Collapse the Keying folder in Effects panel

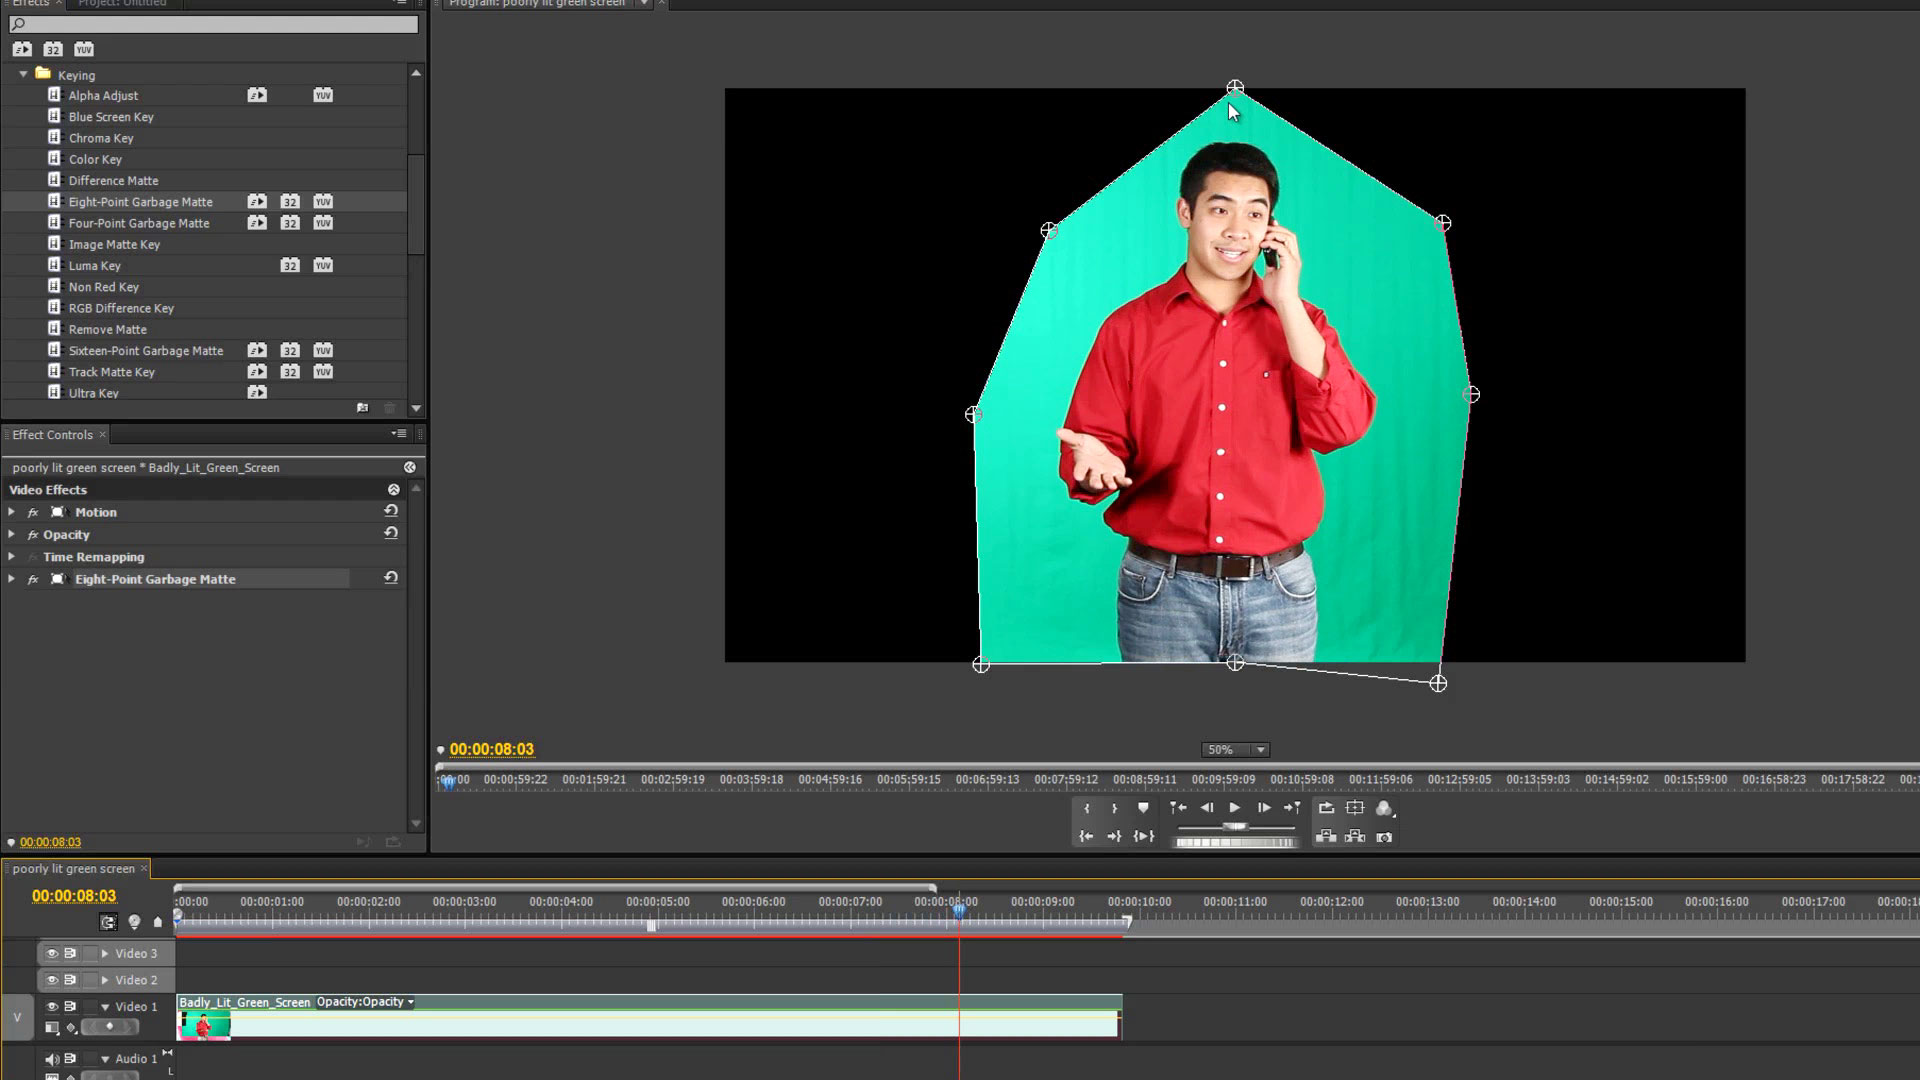(24, 75)
